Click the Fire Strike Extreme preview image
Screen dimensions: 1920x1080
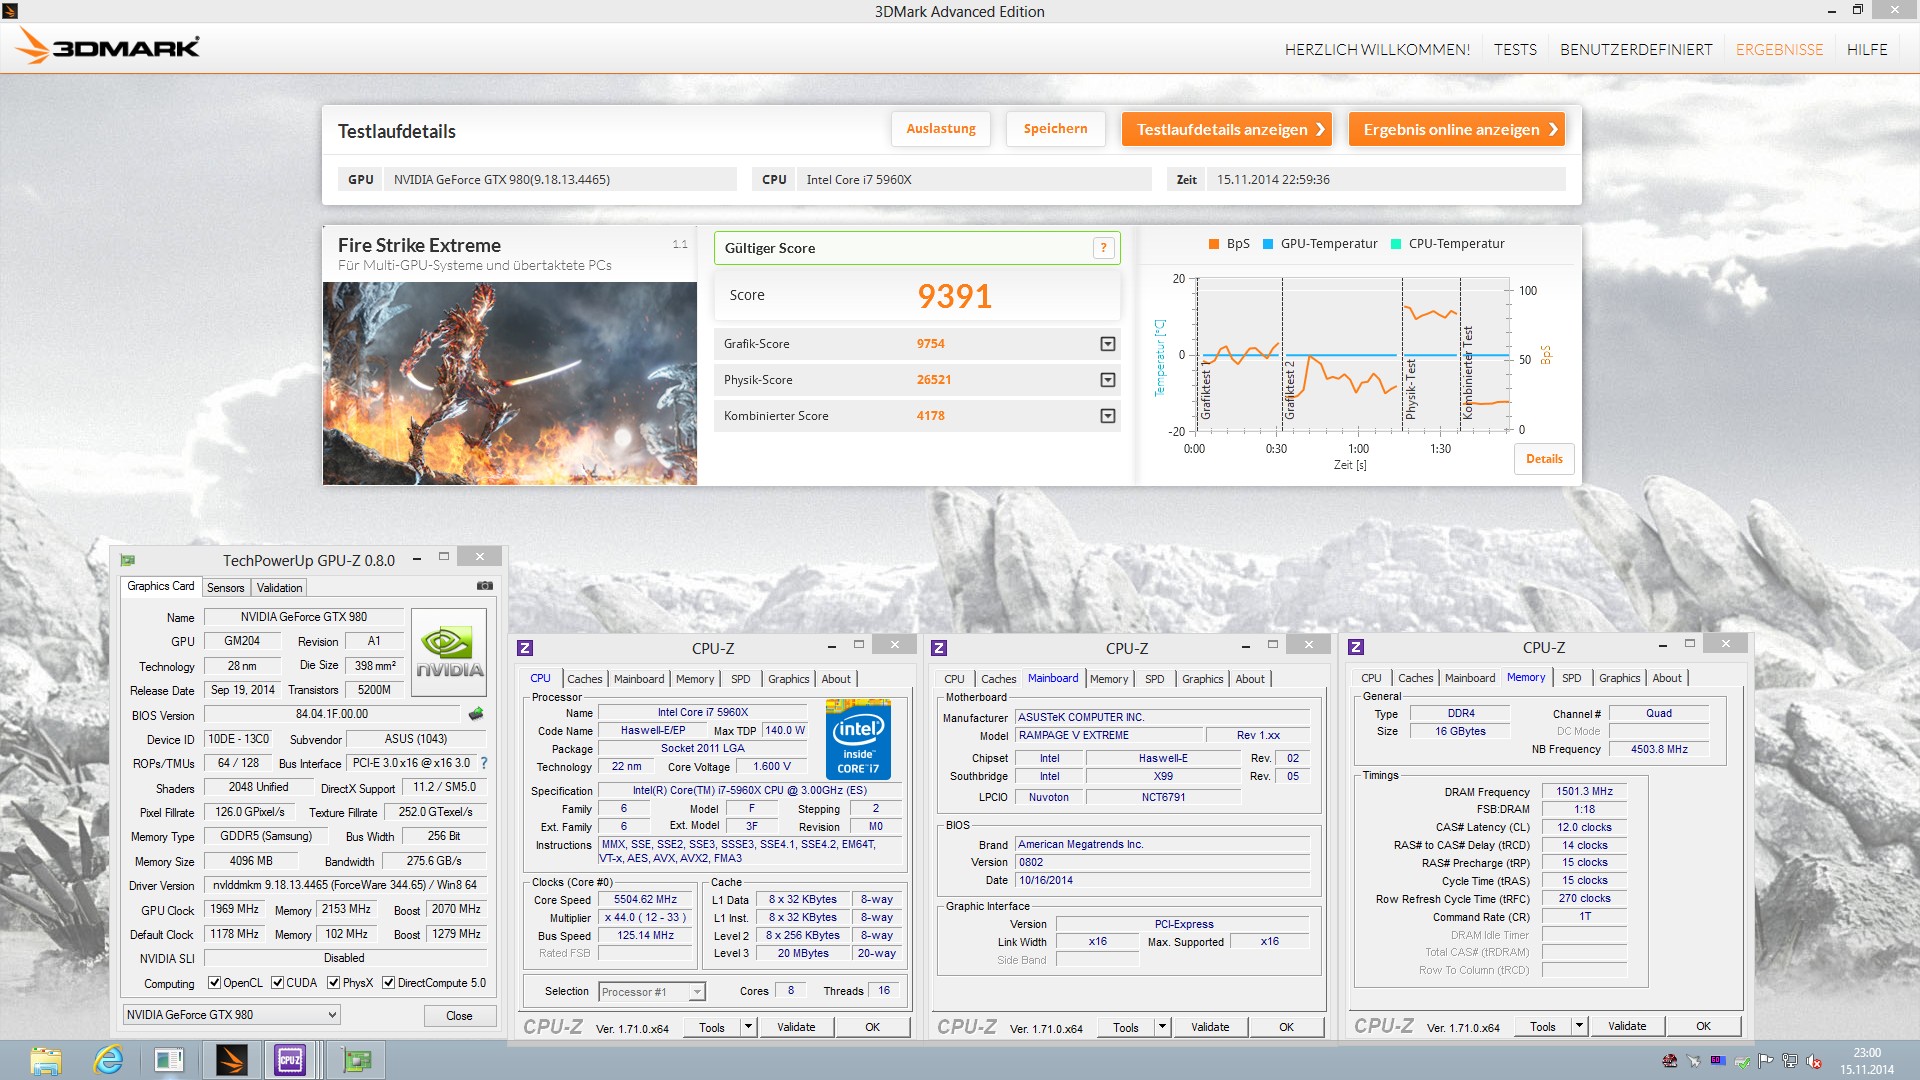pos(510,384)
